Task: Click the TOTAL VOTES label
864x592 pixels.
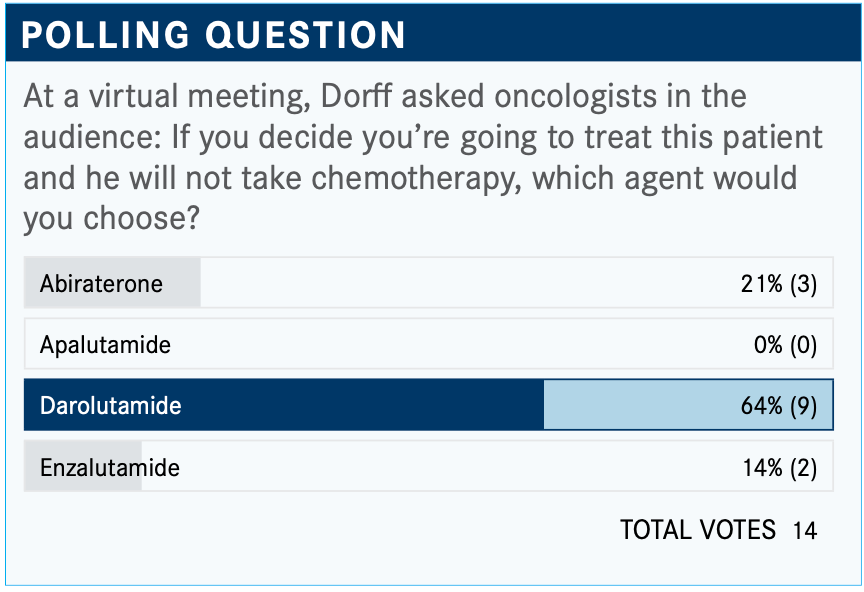Action: point(698,530)
